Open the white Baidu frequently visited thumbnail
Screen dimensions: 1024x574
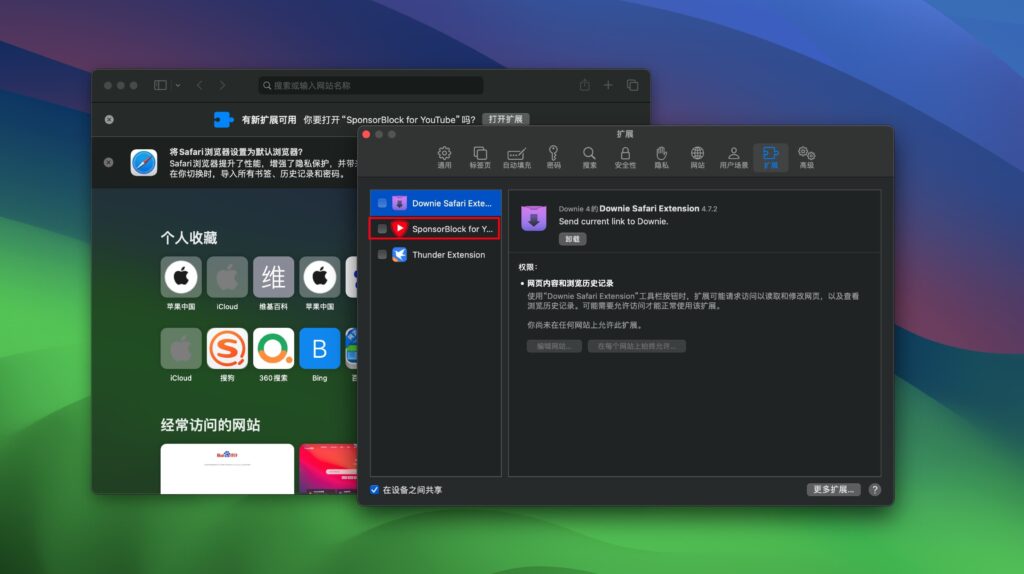pyautogui.click(x=227, y=469)
